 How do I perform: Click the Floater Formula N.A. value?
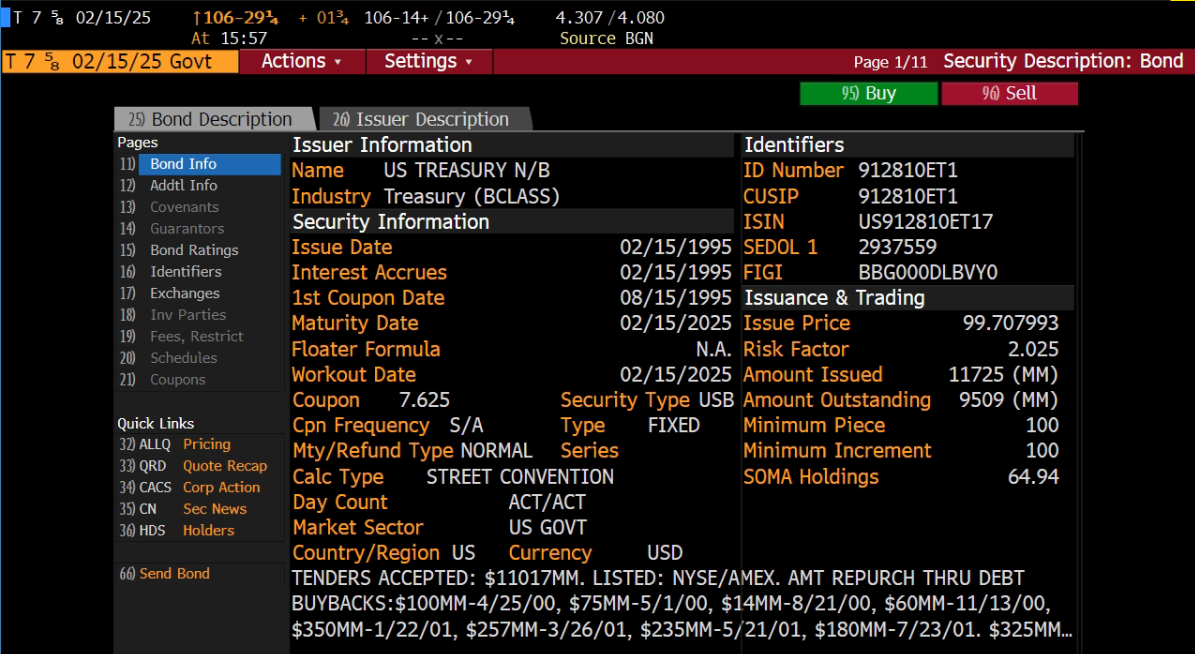click(713, 349)
